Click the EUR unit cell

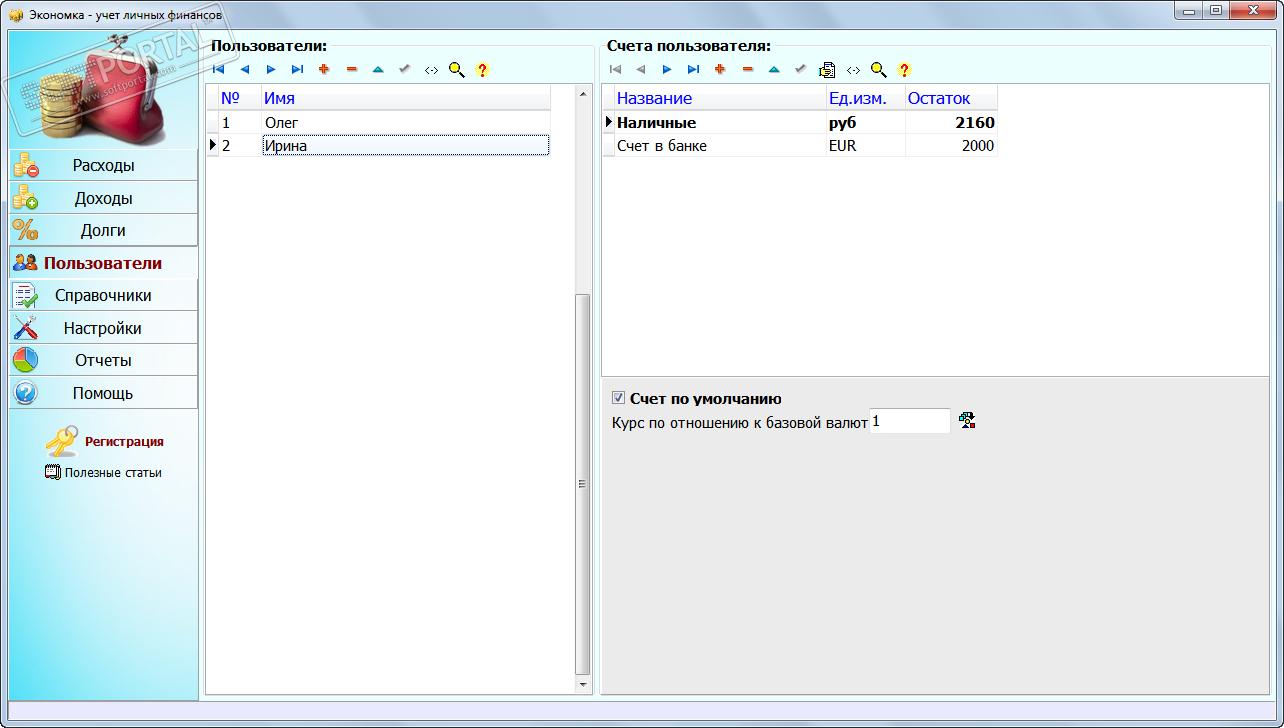point(866,146)
